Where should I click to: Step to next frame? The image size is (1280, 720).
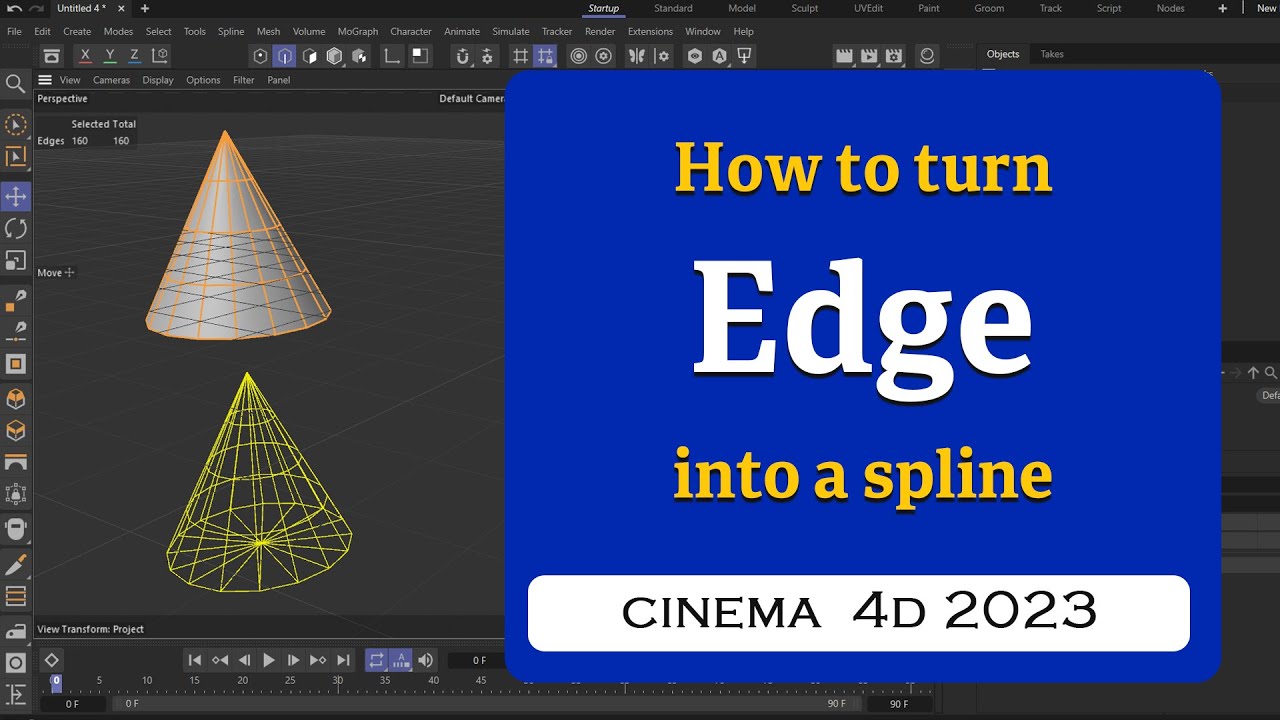click(x=293, y=660)
